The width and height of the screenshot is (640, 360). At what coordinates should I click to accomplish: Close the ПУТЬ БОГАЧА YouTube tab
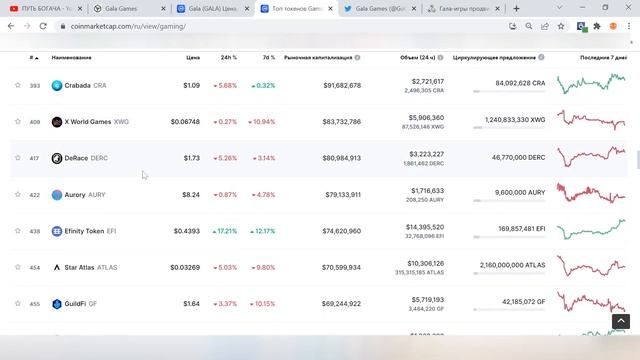(x=80, y=8)
